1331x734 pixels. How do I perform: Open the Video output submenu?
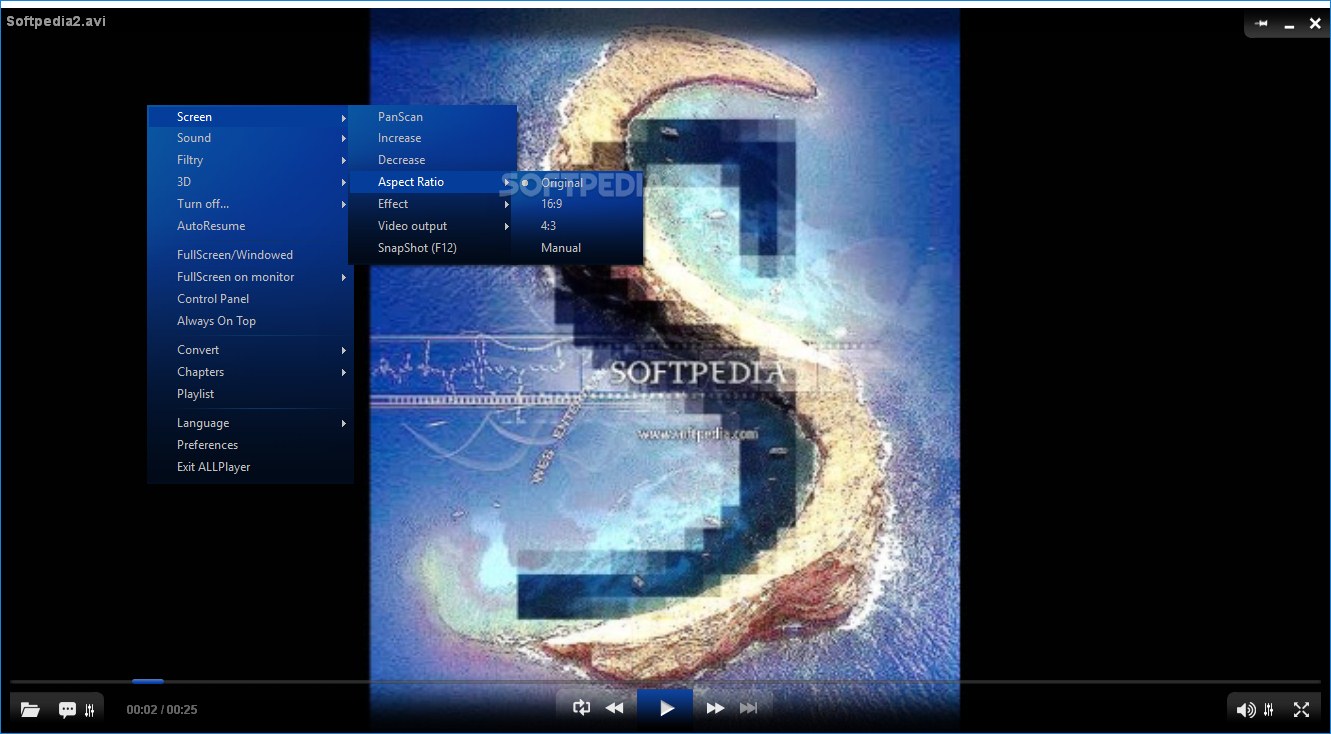432,226
